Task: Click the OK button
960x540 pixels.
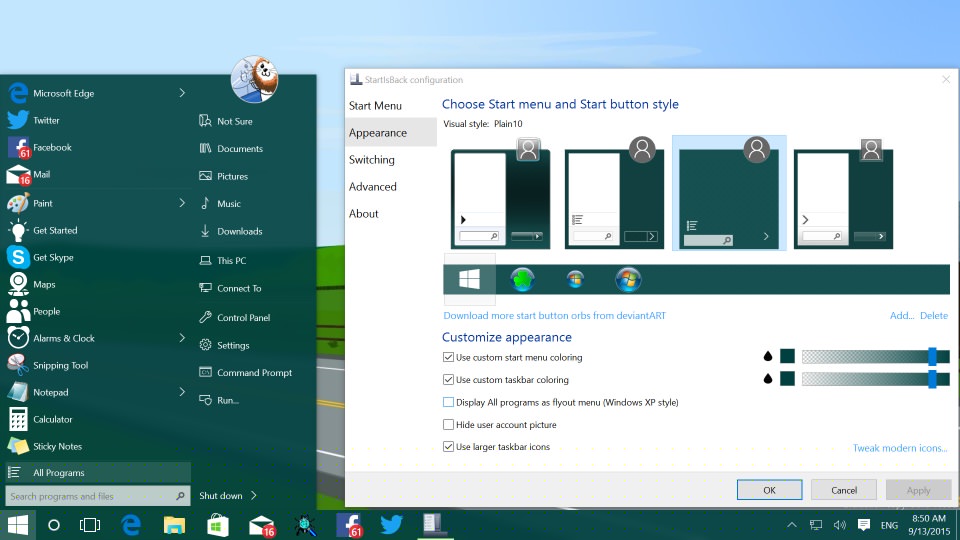Action: (769, 490)
